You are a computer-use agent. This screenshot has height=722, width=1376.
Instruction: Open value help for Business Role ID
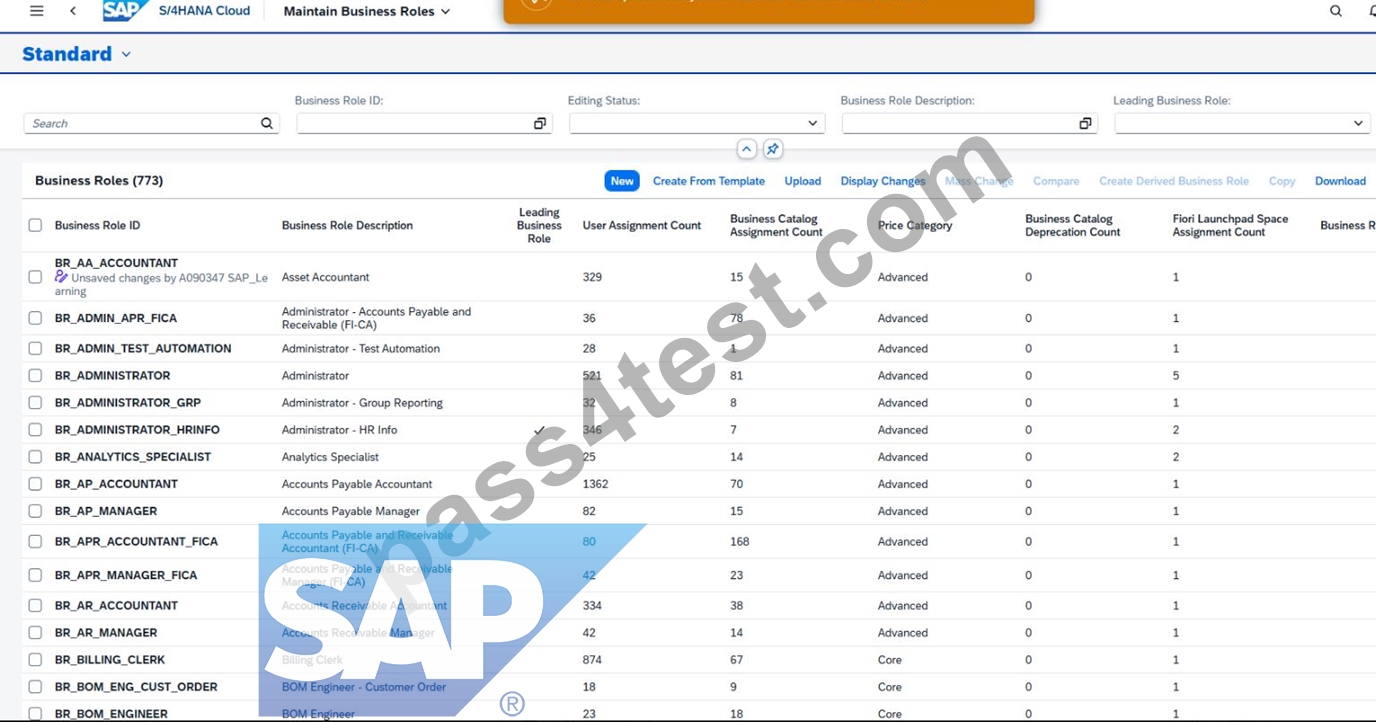540,124
